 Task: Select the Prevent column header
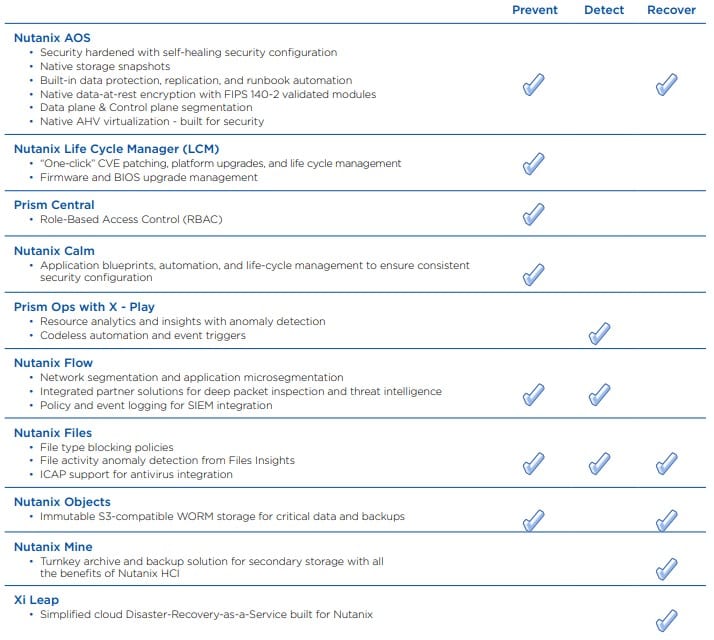click(535, 10)
